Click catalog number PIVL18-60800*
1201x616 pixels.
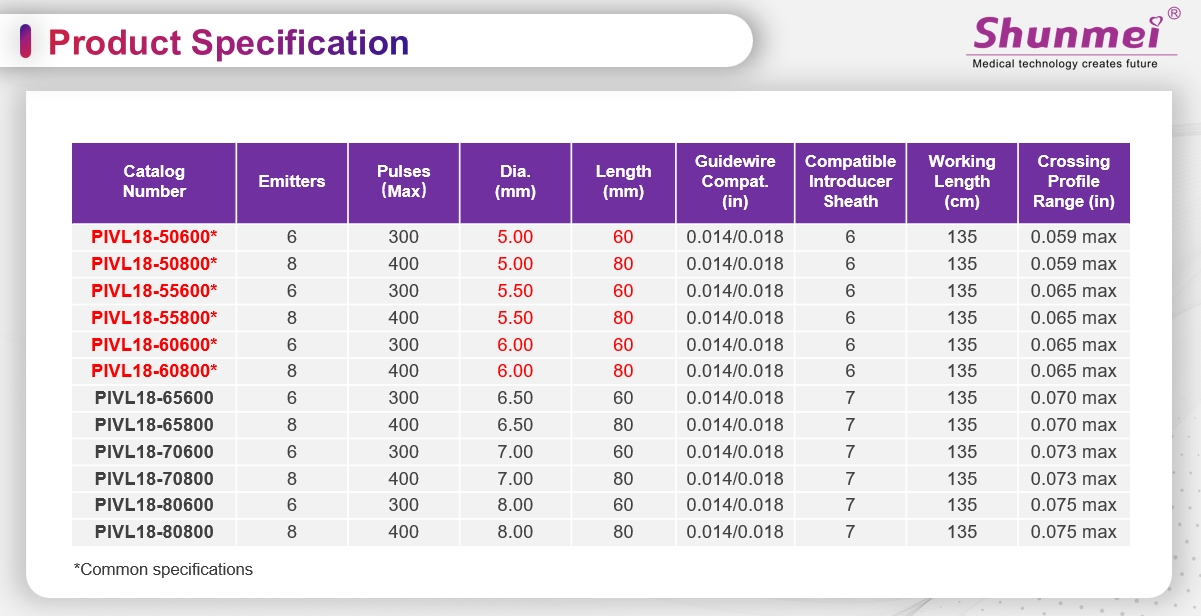154,371
